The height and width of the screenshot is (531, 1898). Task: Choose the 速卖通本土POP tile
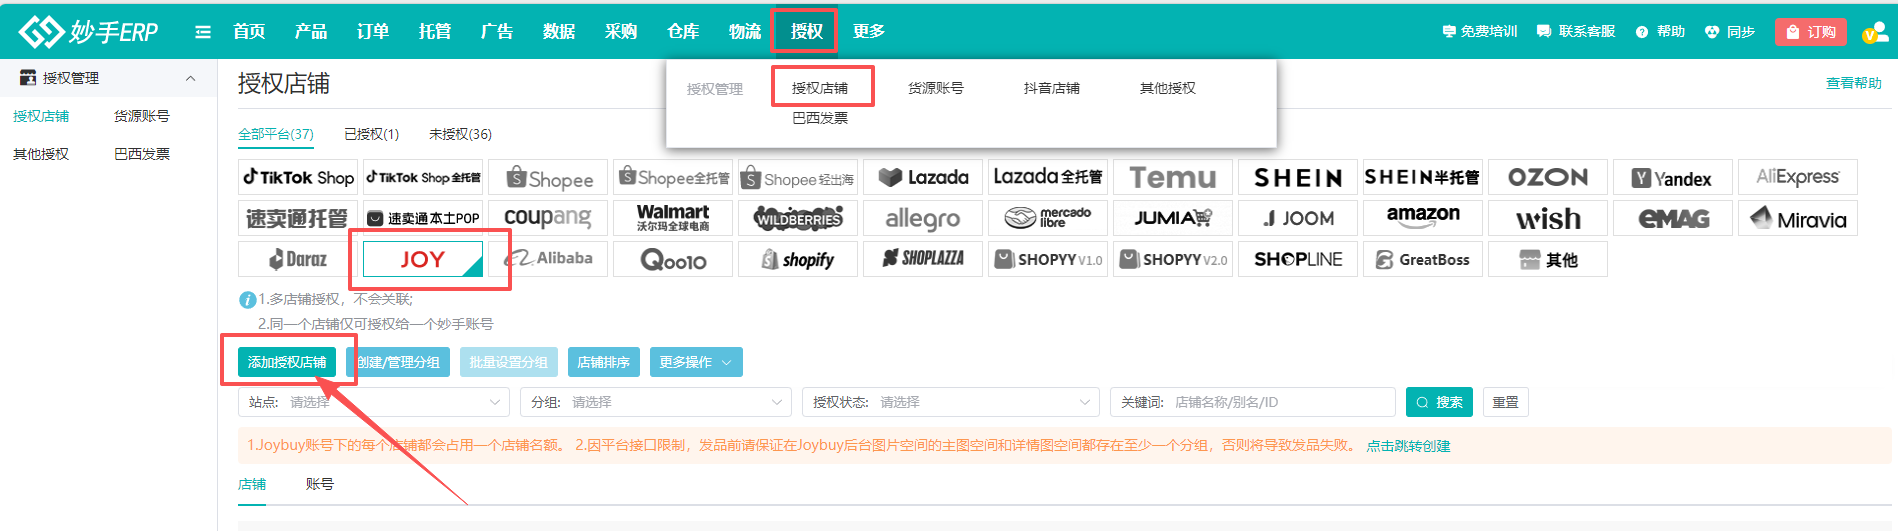coord(423,218)
